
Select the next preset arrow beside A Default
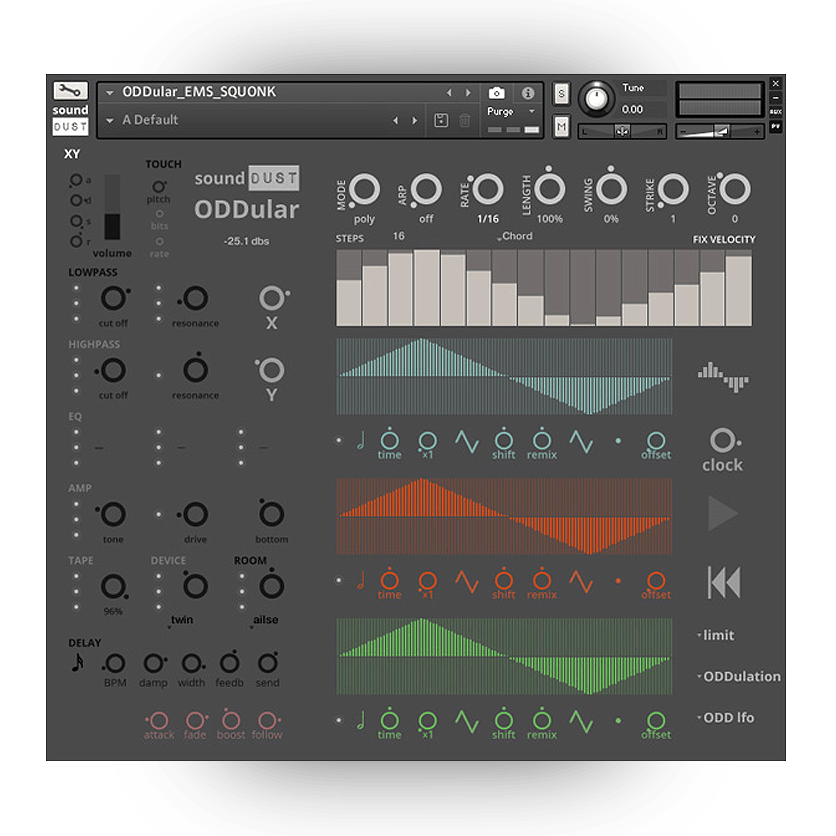tap(414, 120)
